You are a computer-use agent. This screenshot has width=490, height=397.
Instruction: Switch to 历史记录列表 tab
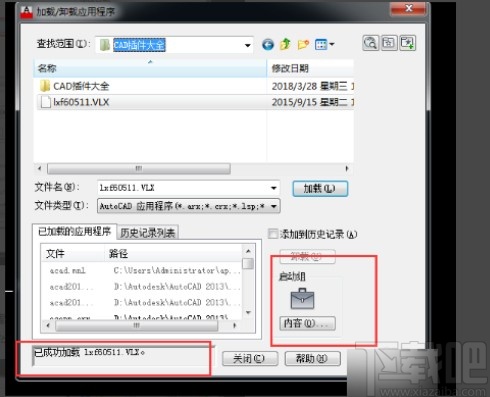tap(147, 233)
